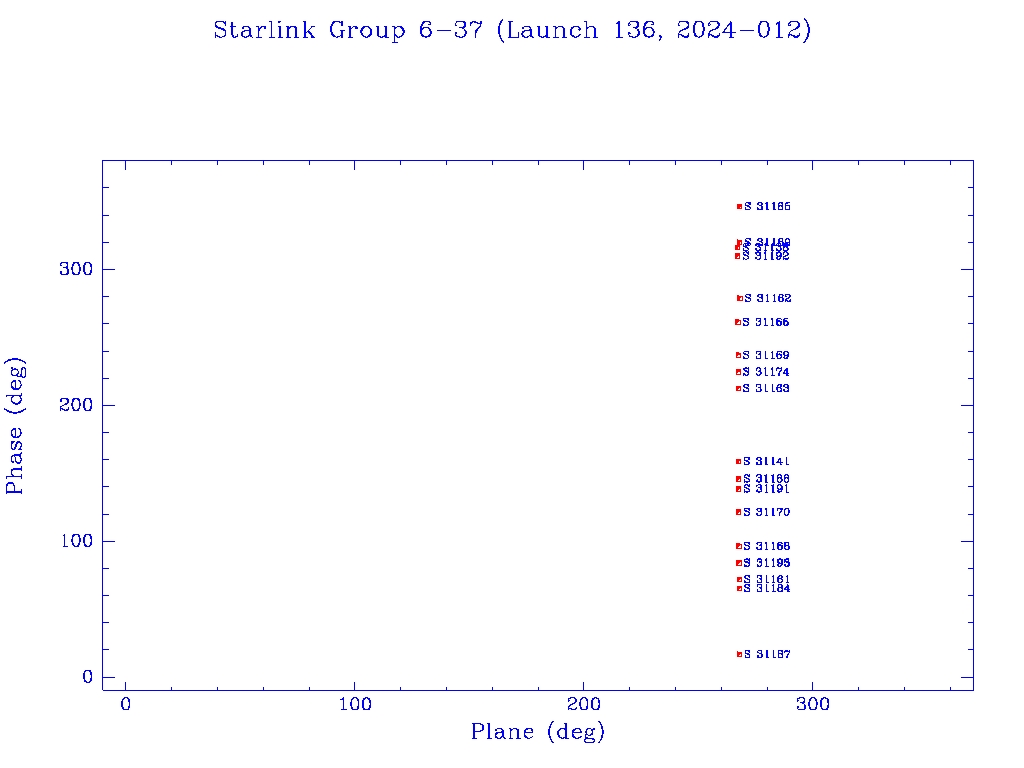The width and height of the screenshot is (1024, 768).
Task: Click the 100 tick label on Plane axis
Action: click(x=355, y=704)
